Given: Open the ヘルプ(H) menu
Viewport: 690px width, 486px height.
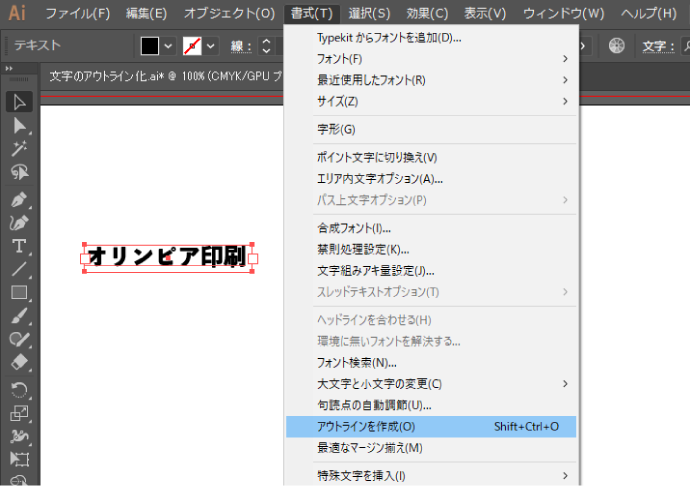Looking at the screenshot, I should [x=649, y=13].
